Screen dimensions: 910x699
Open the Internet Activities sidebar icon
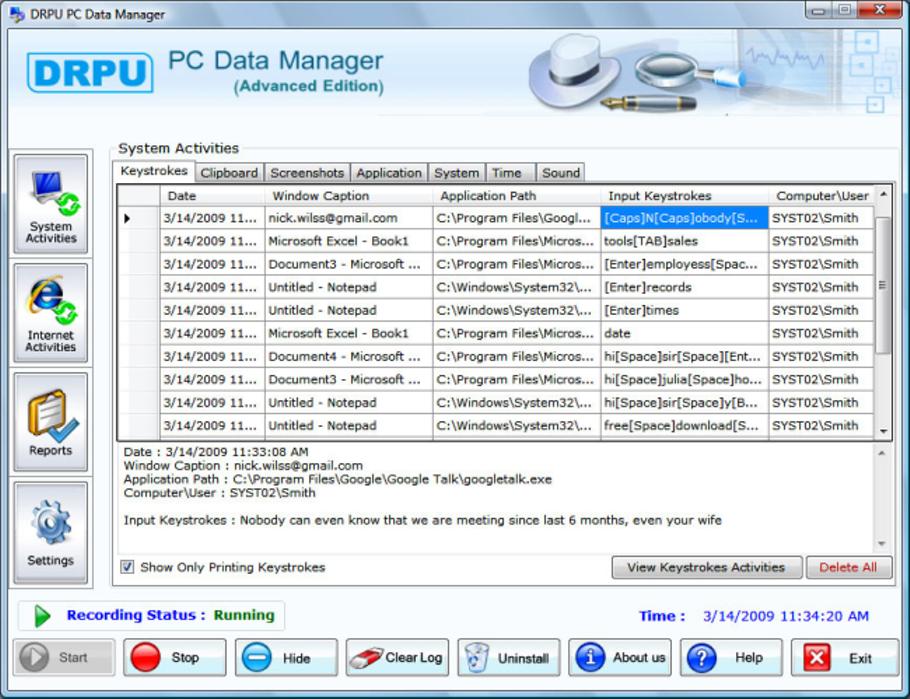pos(50,313)
